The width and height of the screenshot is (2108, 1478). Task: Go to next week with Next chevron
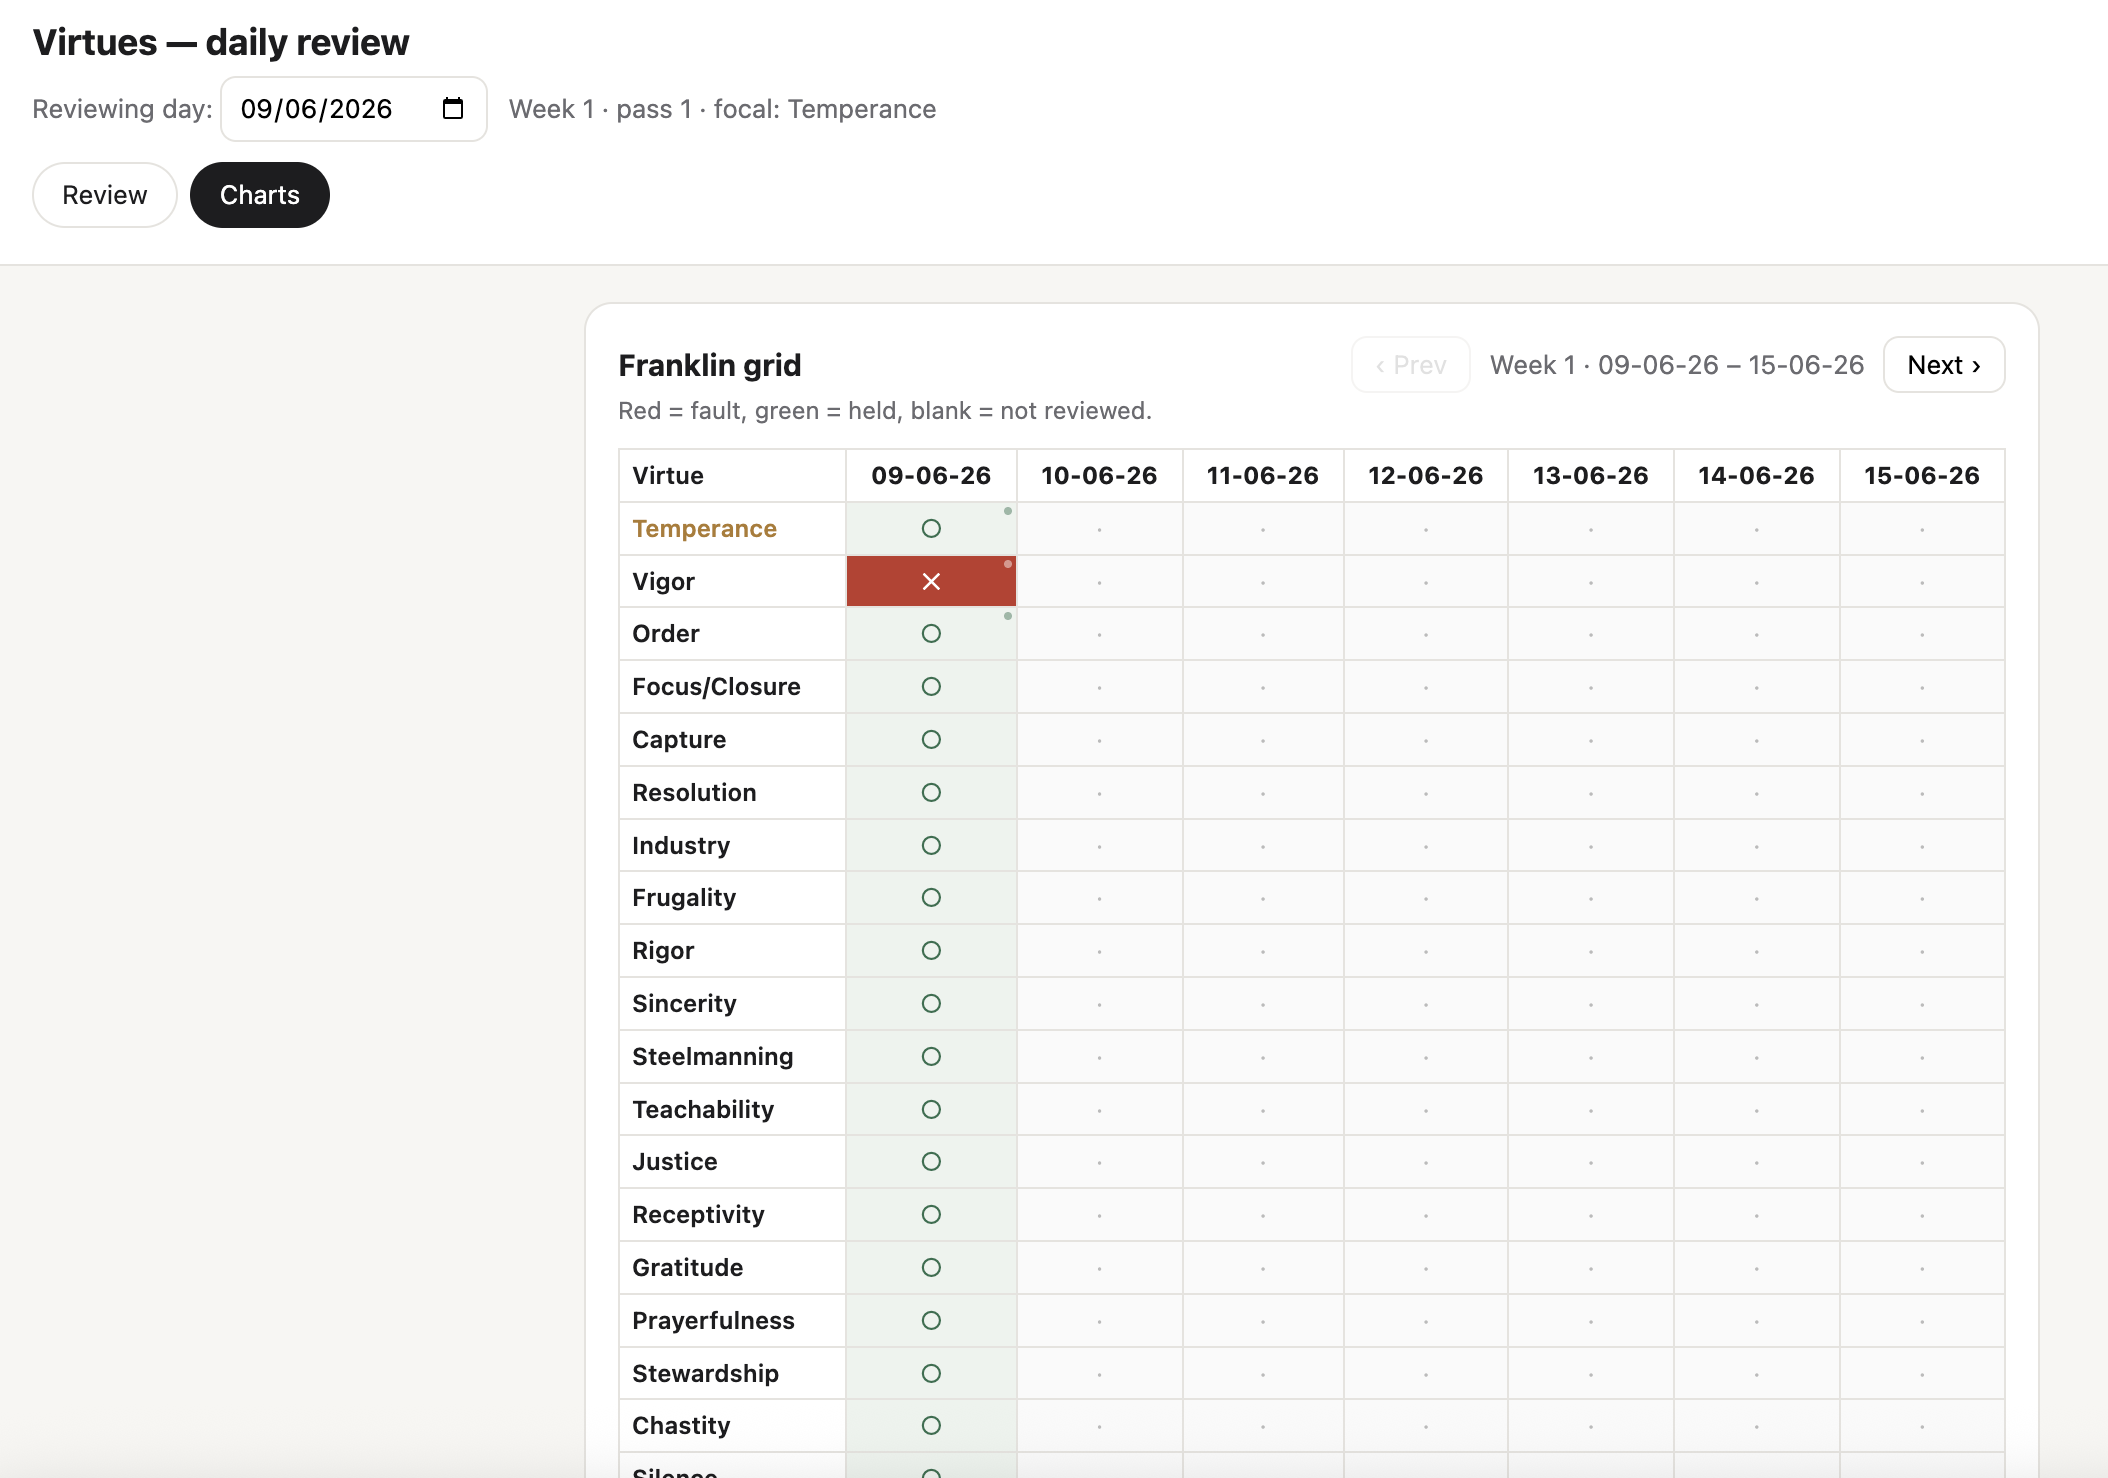(1944, 365)
